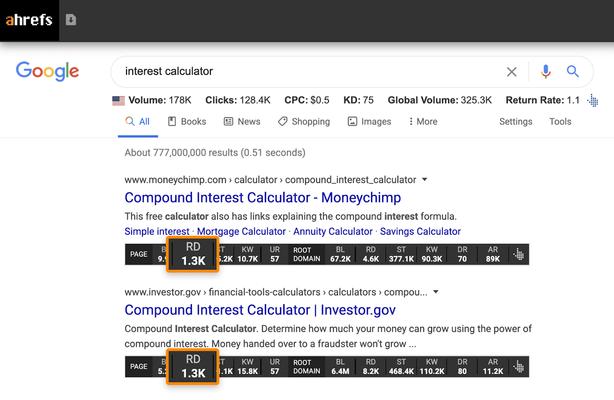Click the Moneychimp AR 89K value
The image size is (614, 400).
tap(493, 255)
